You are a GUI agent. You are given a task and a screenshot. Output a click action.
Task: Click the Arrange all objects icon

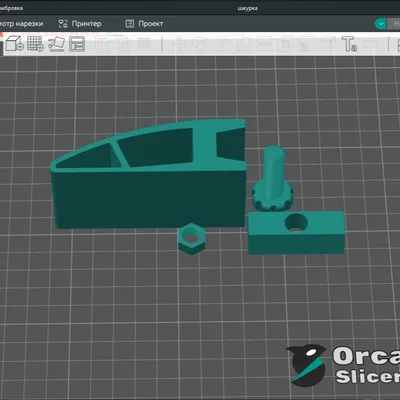click(77, 44)
